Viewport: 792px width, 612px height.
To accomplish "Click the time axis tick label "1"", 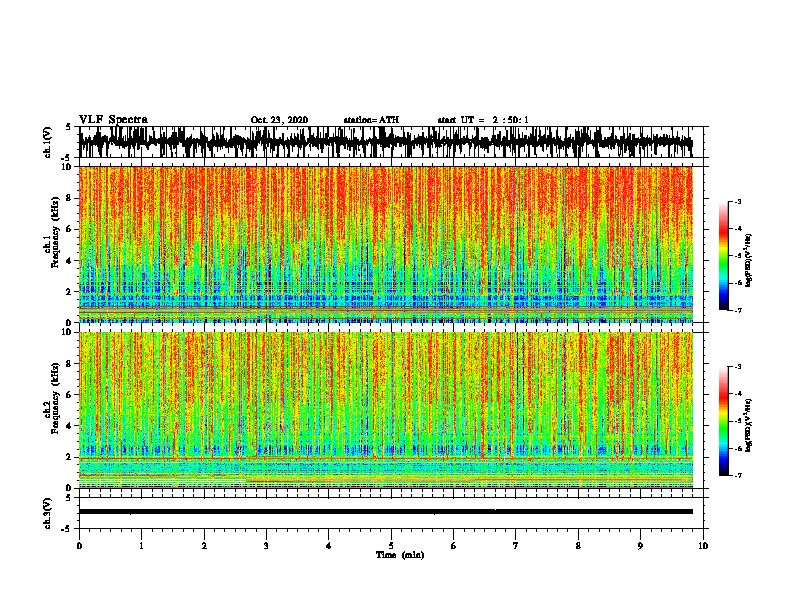I will pyautogui.click(x=141, y=546).
